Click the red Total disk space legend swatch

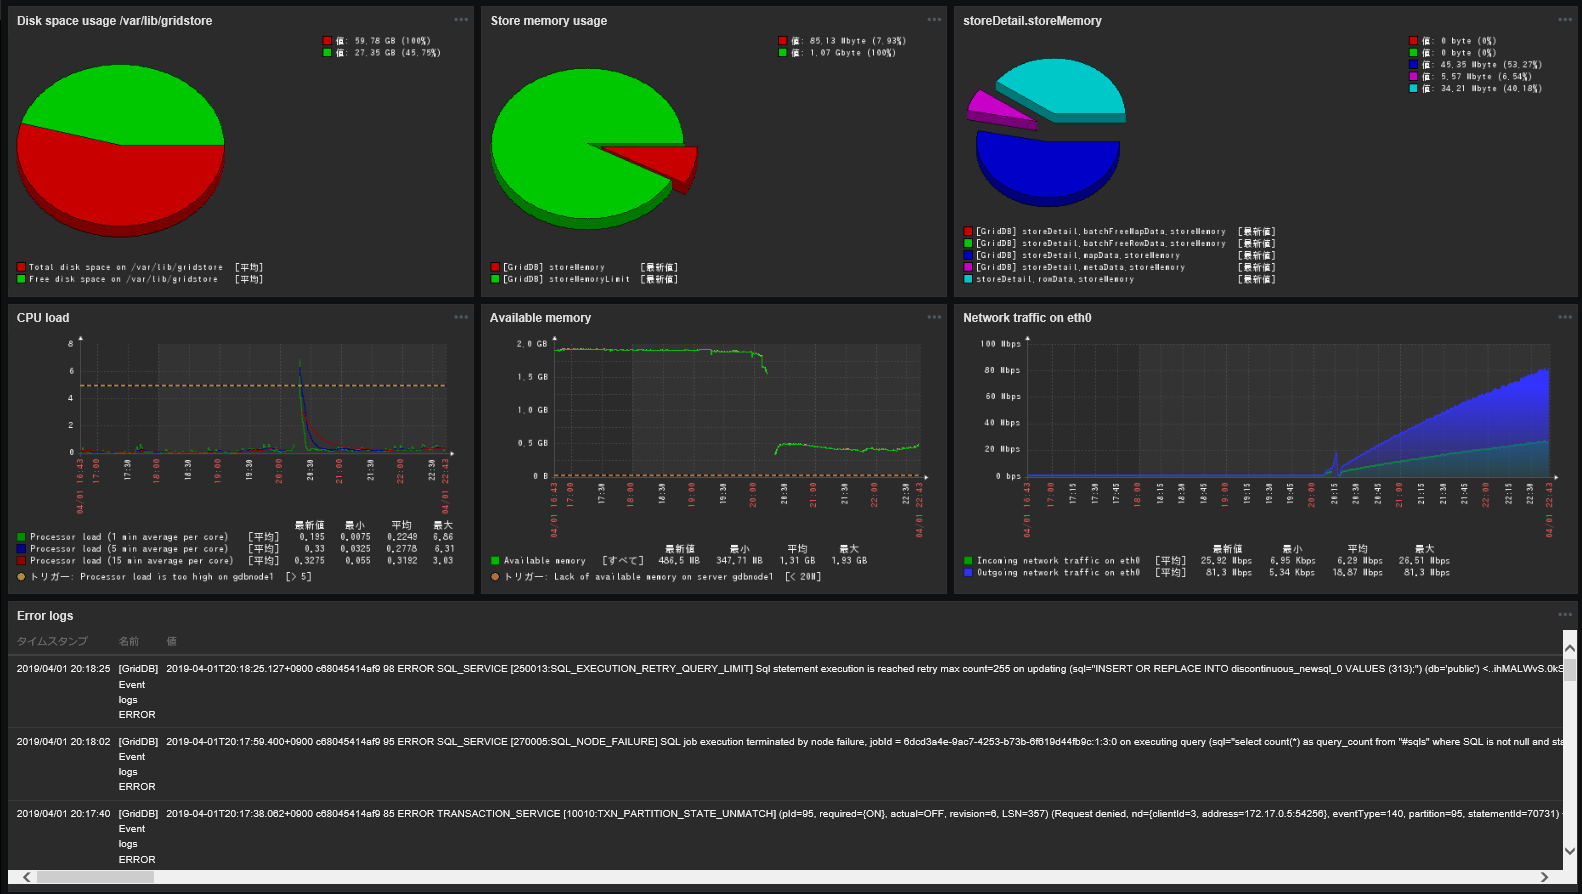click(21, 267)
